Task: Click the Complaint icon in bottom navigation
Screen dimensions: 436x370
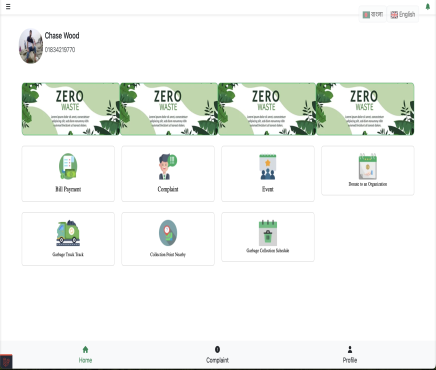Action: [x=217, y=349]
